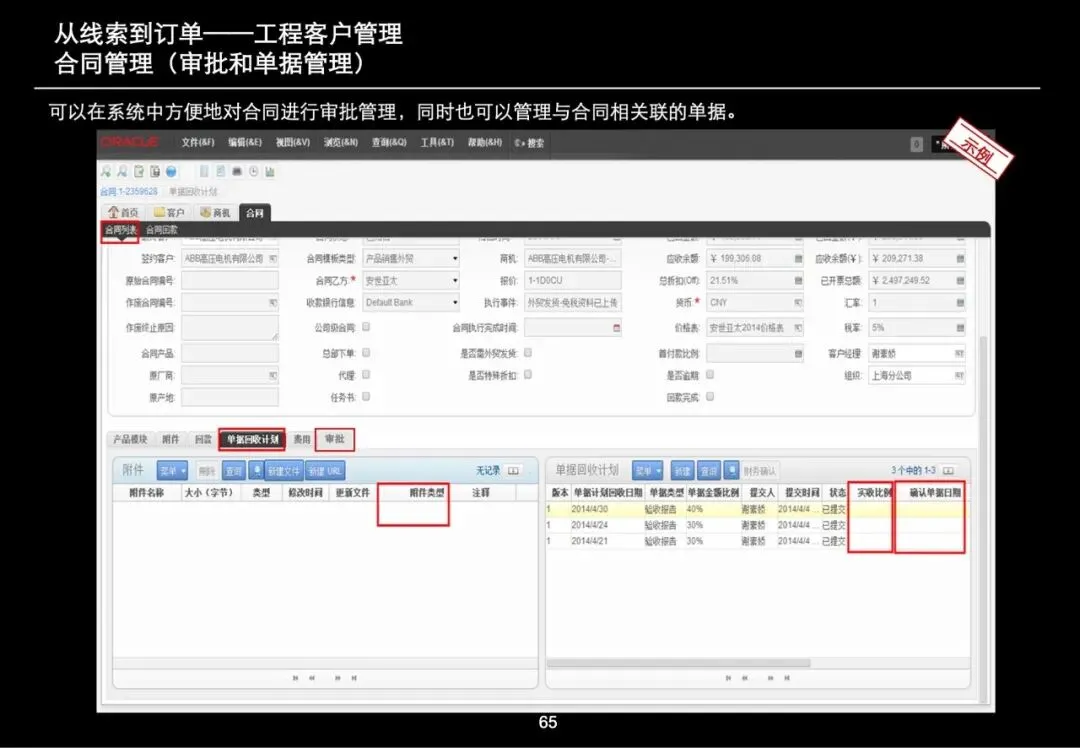Click the notification counter icon in the top bar
This screenshot has width=1080, height=748.
(916, 144)
